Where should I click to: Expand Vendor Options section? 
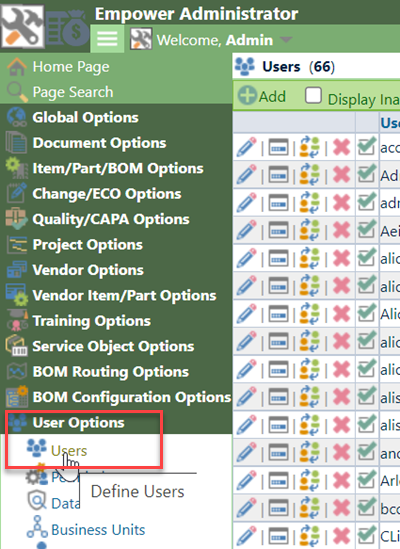[x=88, y=270]
